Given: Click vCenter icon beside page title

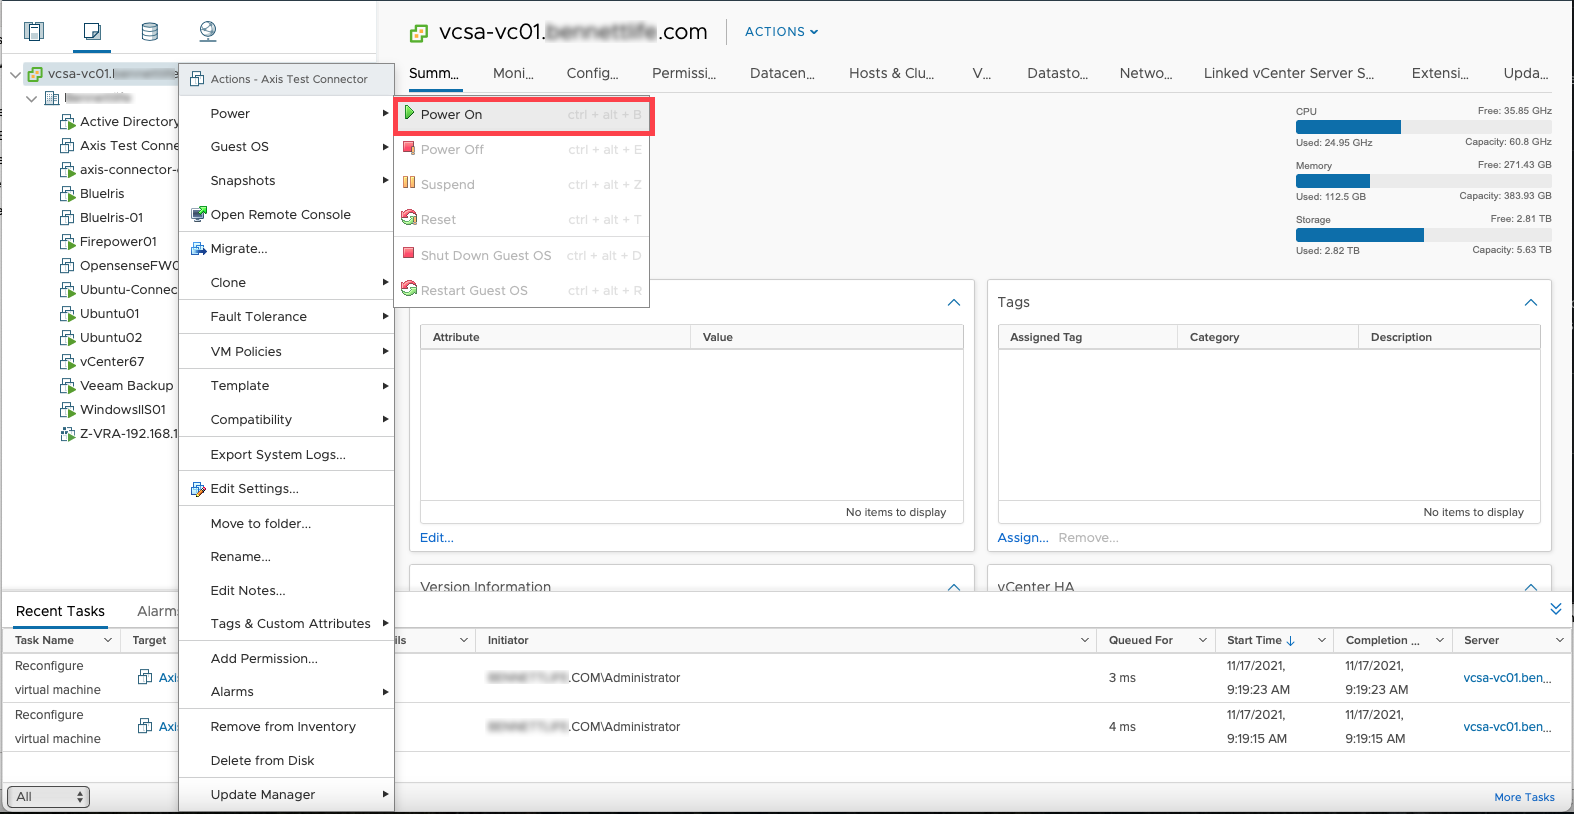Looking at the screenshot, I should 419,34.
